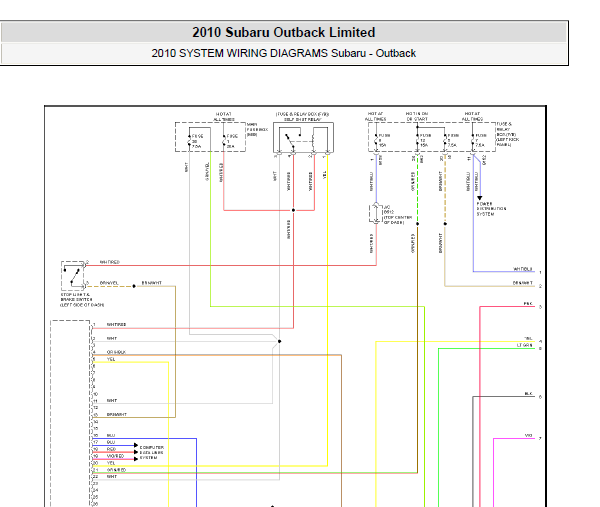The image size is (600, 507).
Task: Click the 'WHT' label at connector pin 2
Action: [112, 339]
